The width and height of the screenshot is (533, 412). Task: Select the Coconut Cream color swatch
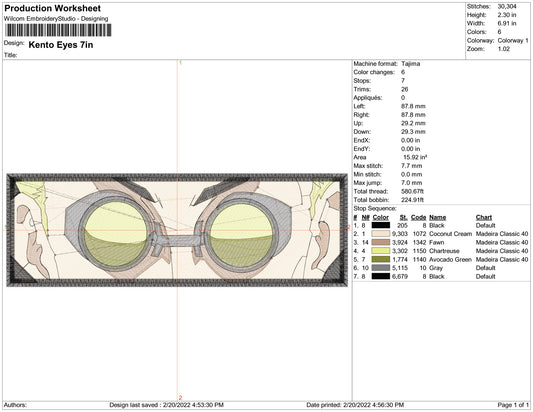pyautogui.click(x=380, y=234)
